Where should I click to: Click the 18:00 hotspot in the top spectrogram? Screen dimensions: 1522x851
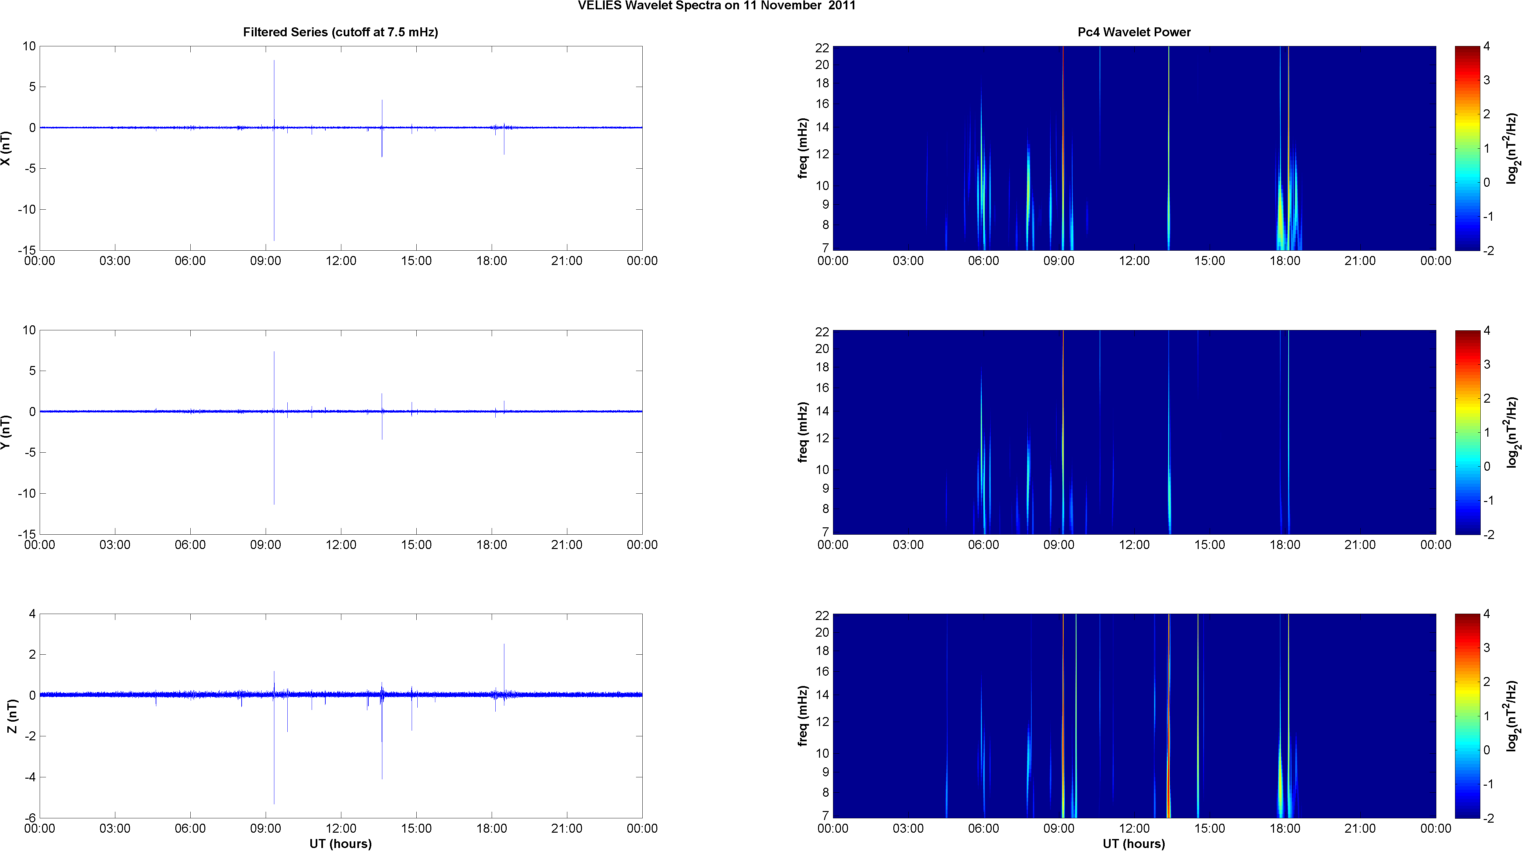[x=1282, y=225]
